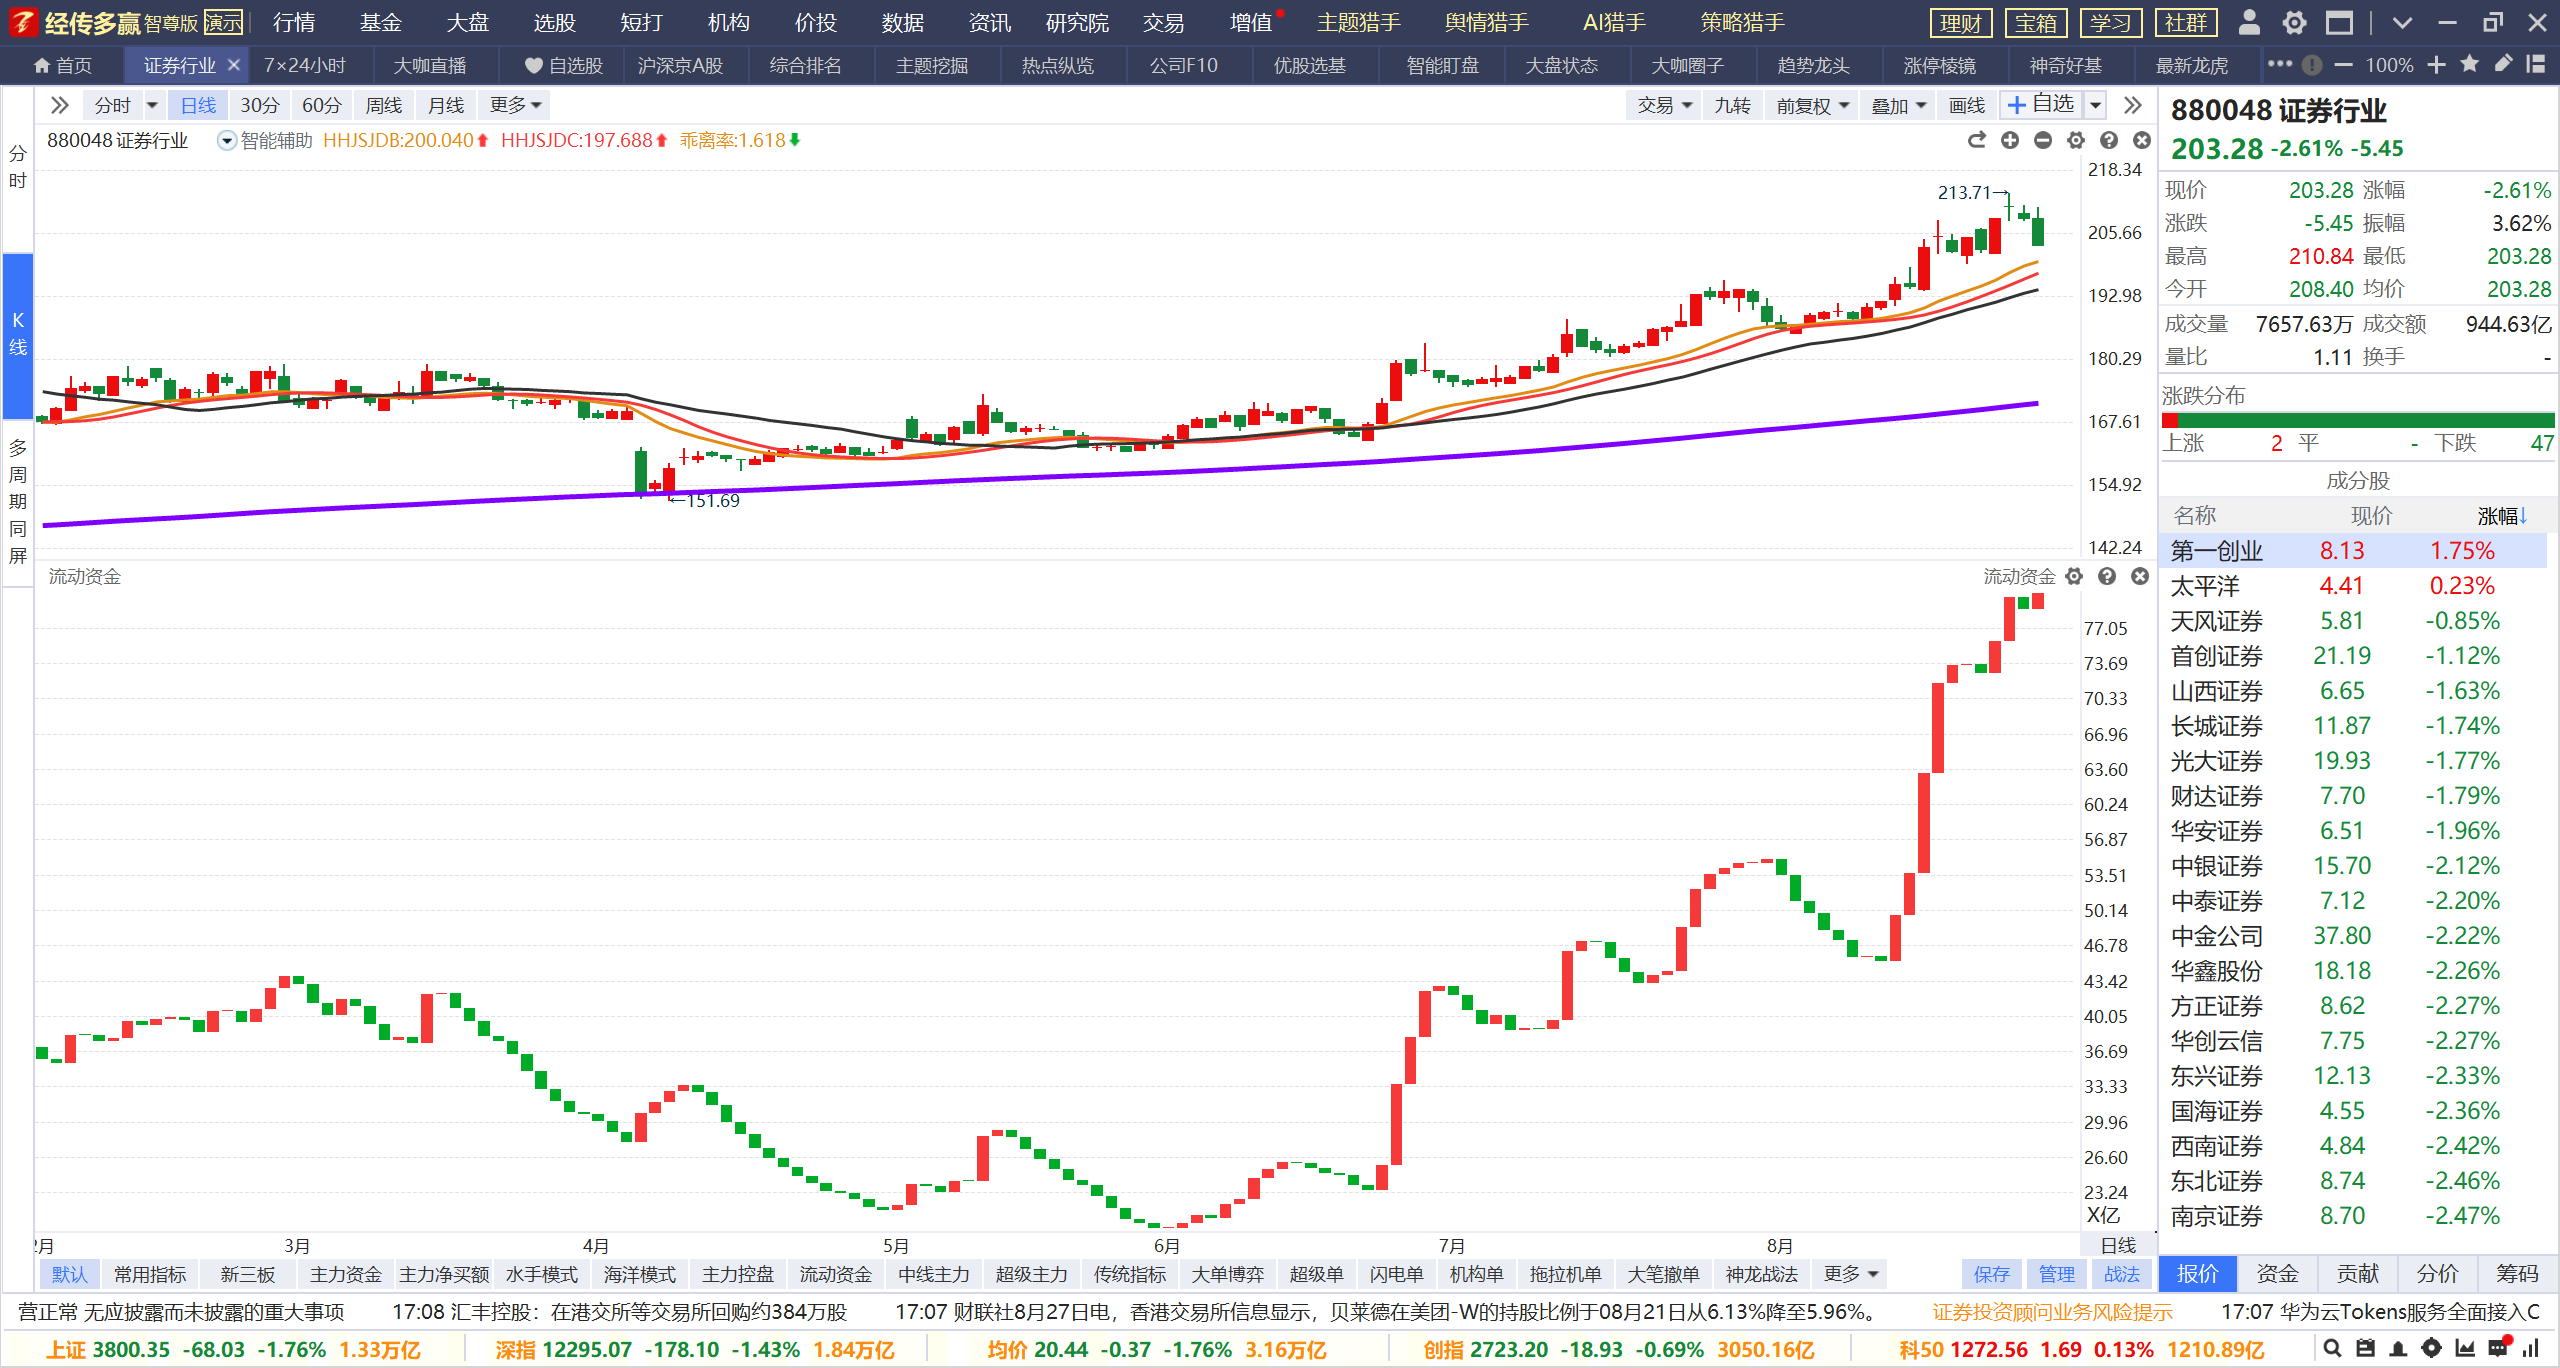The image size is (2560, 1368).
Task: Collapse the right panel with double chevron
Action: pyautogui.click(x=2133, y=105)
